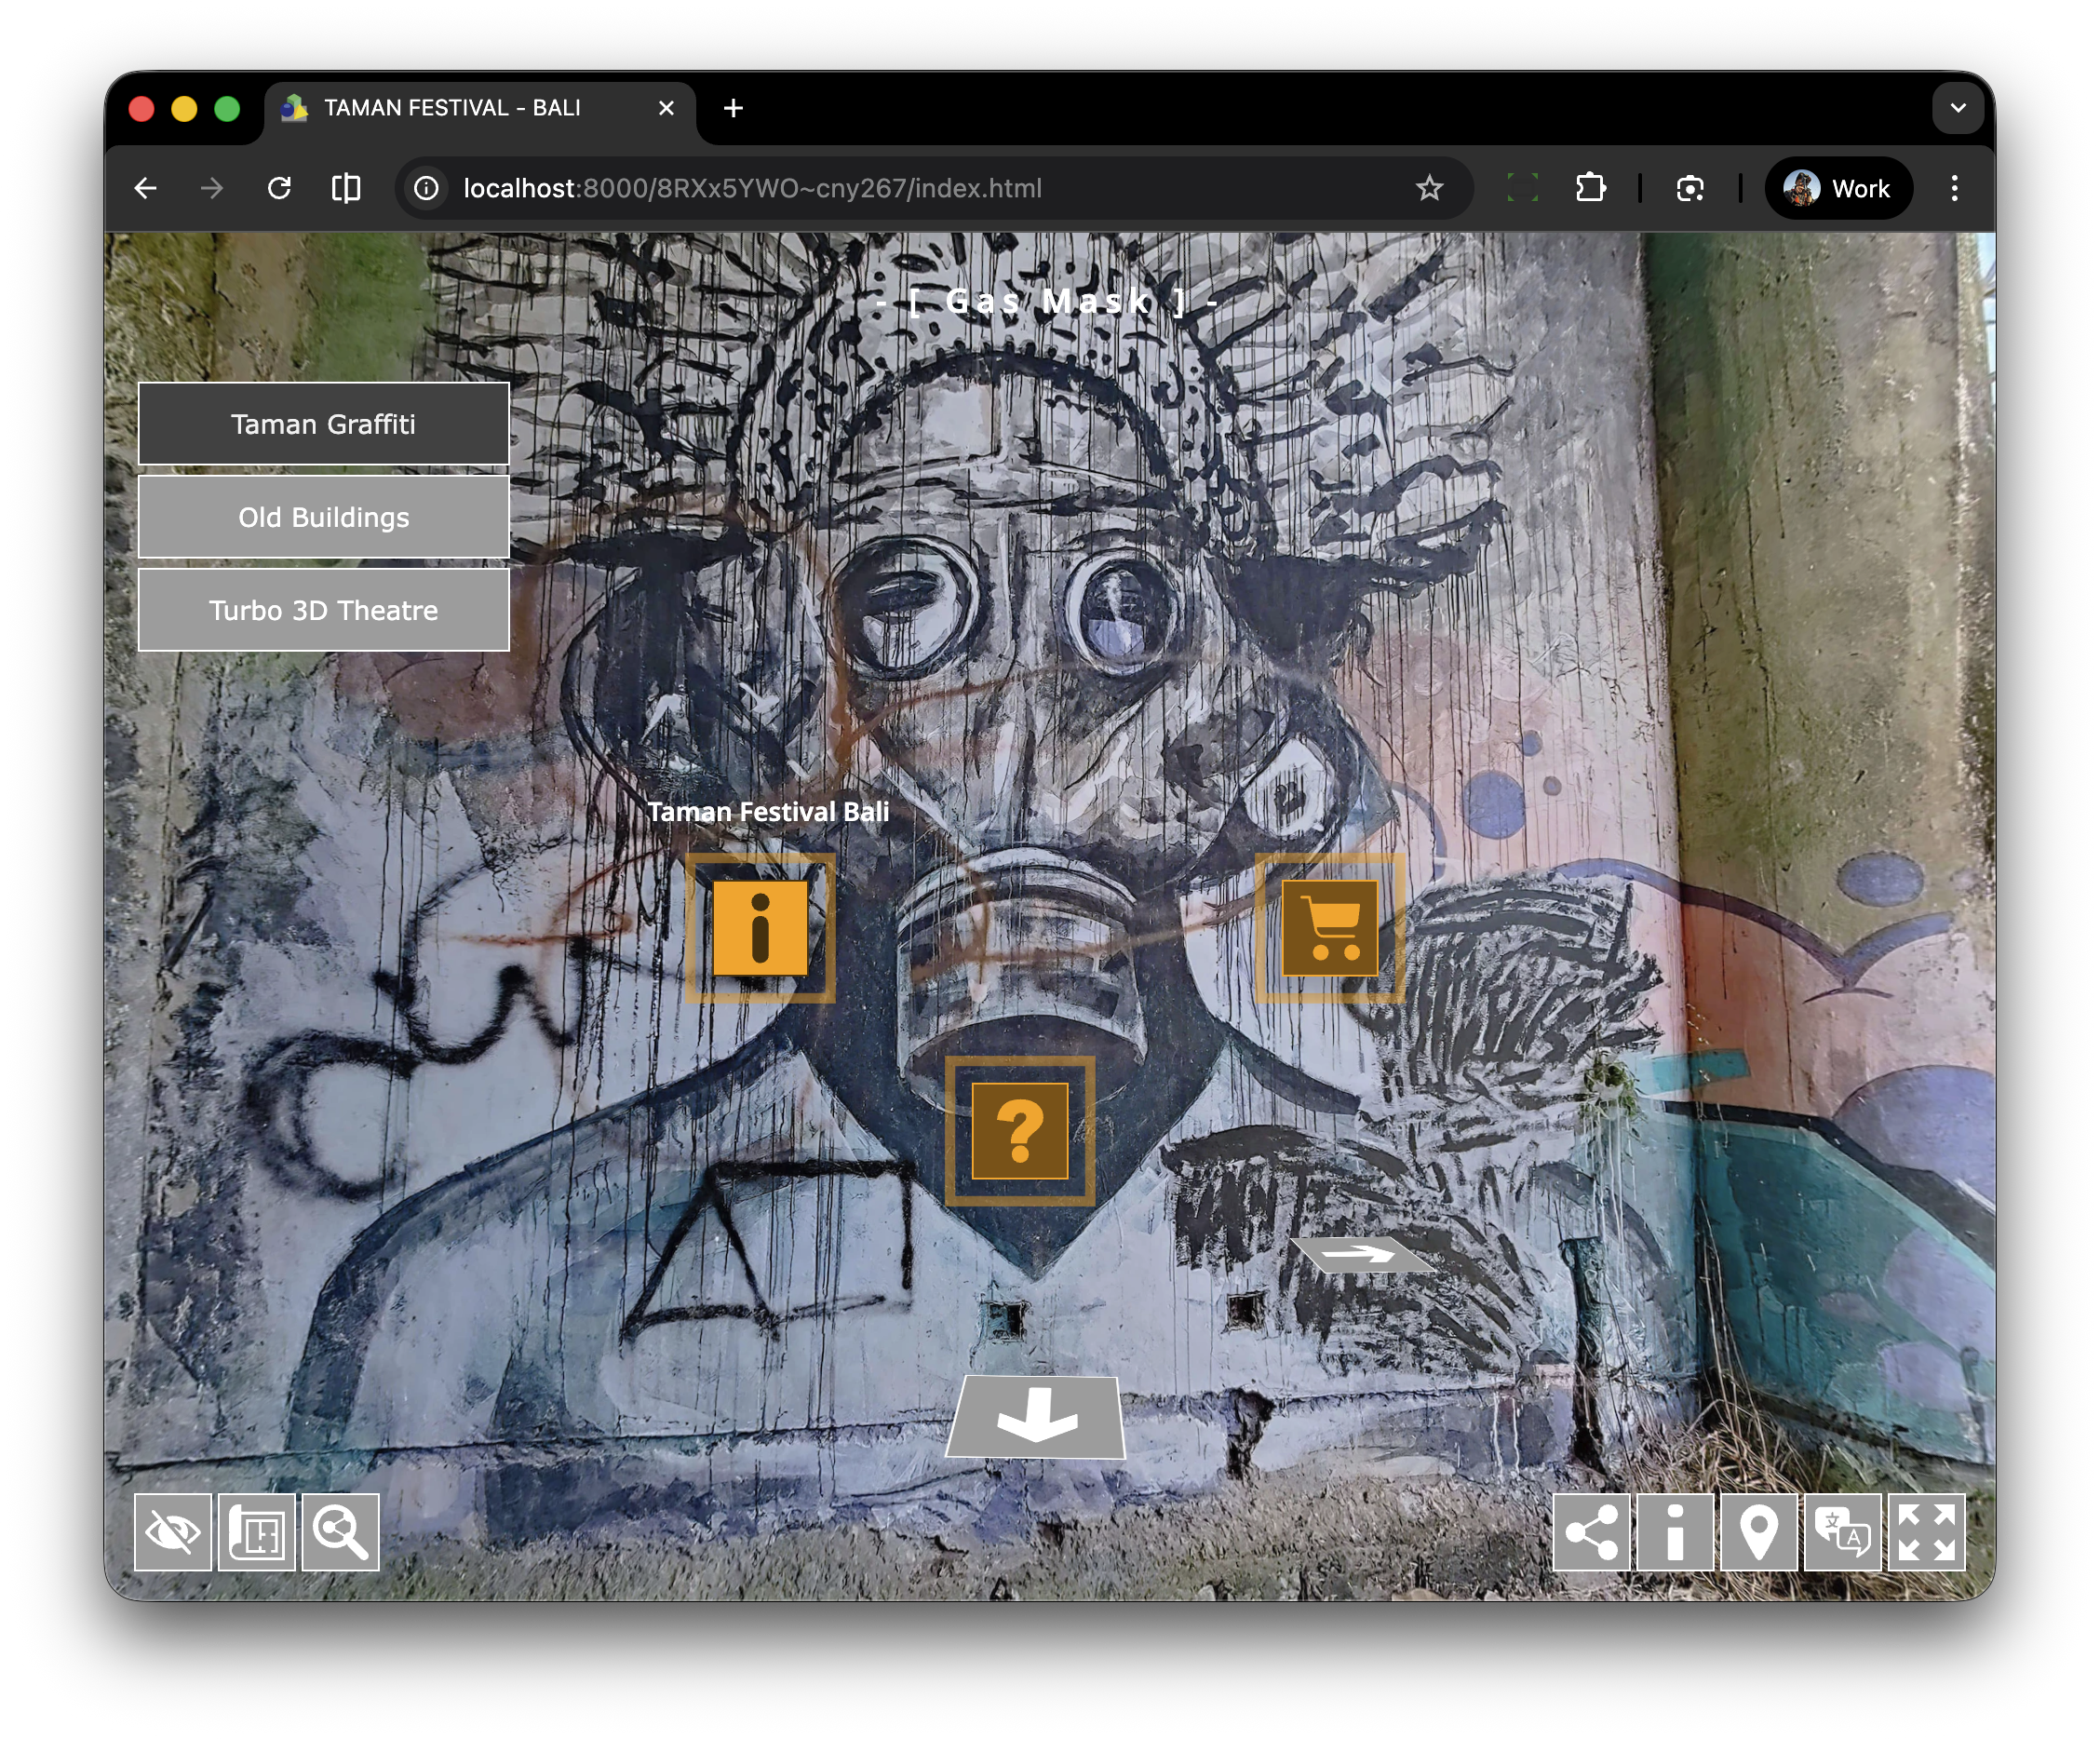Expand the tab search chevron dropdown
Image resolution: width=2100 pixels, height=1739 pixels.
coord(1957,108)
